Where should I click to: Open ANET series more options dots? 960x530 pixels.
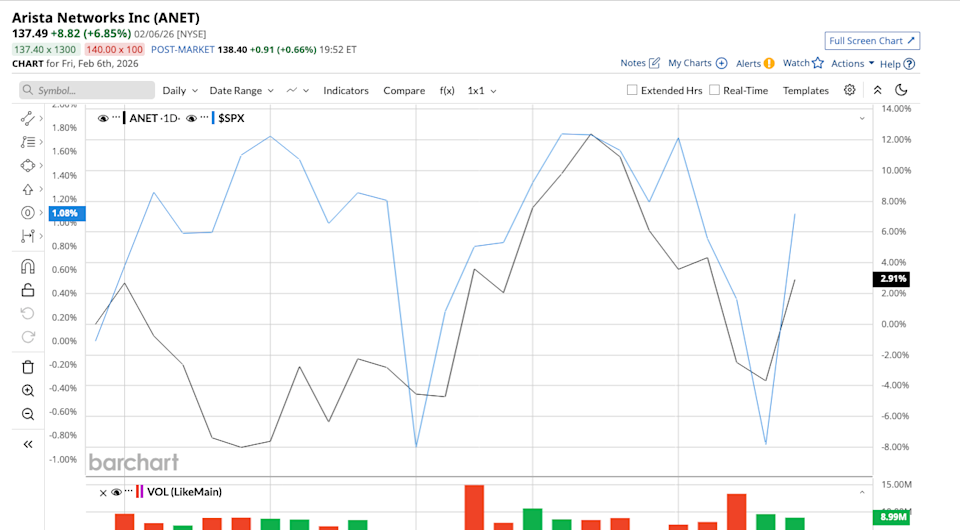click(x=116, y=118)
